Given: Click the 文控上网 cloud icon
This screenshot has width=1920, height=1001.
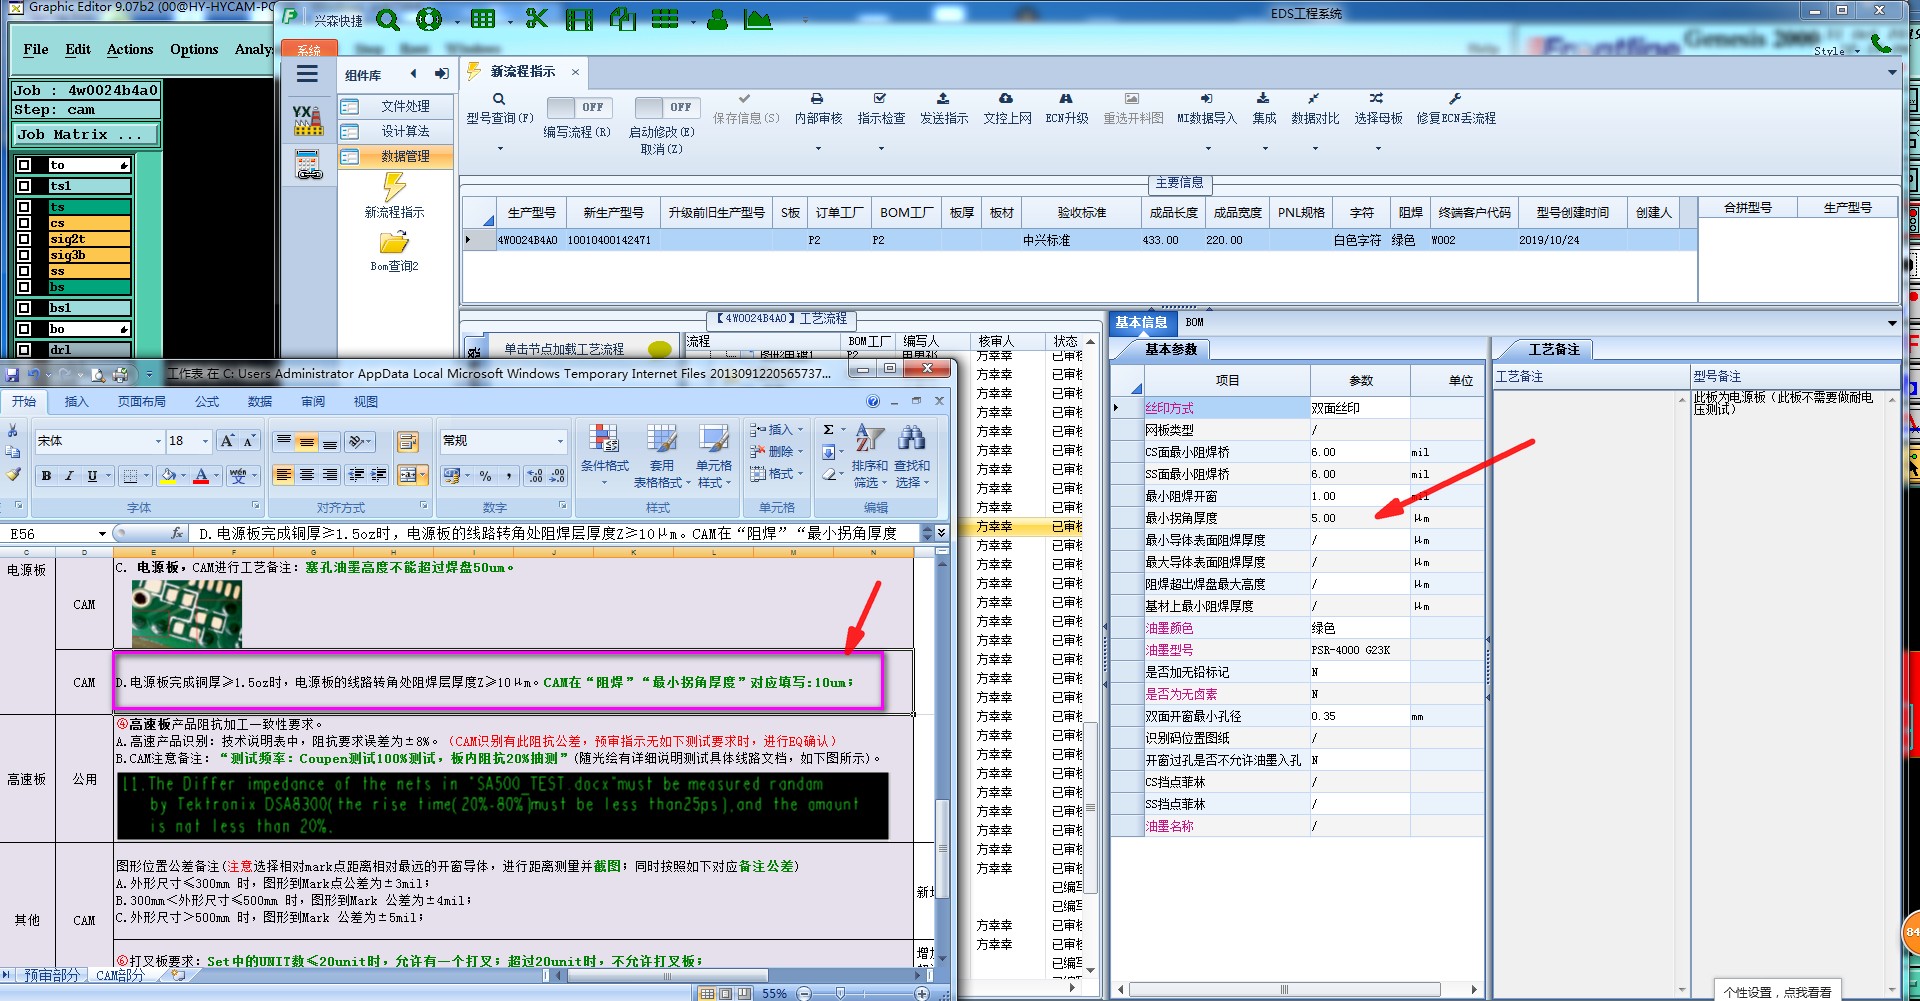Looking at the screenshot, I should click(x=1006, y=99).
